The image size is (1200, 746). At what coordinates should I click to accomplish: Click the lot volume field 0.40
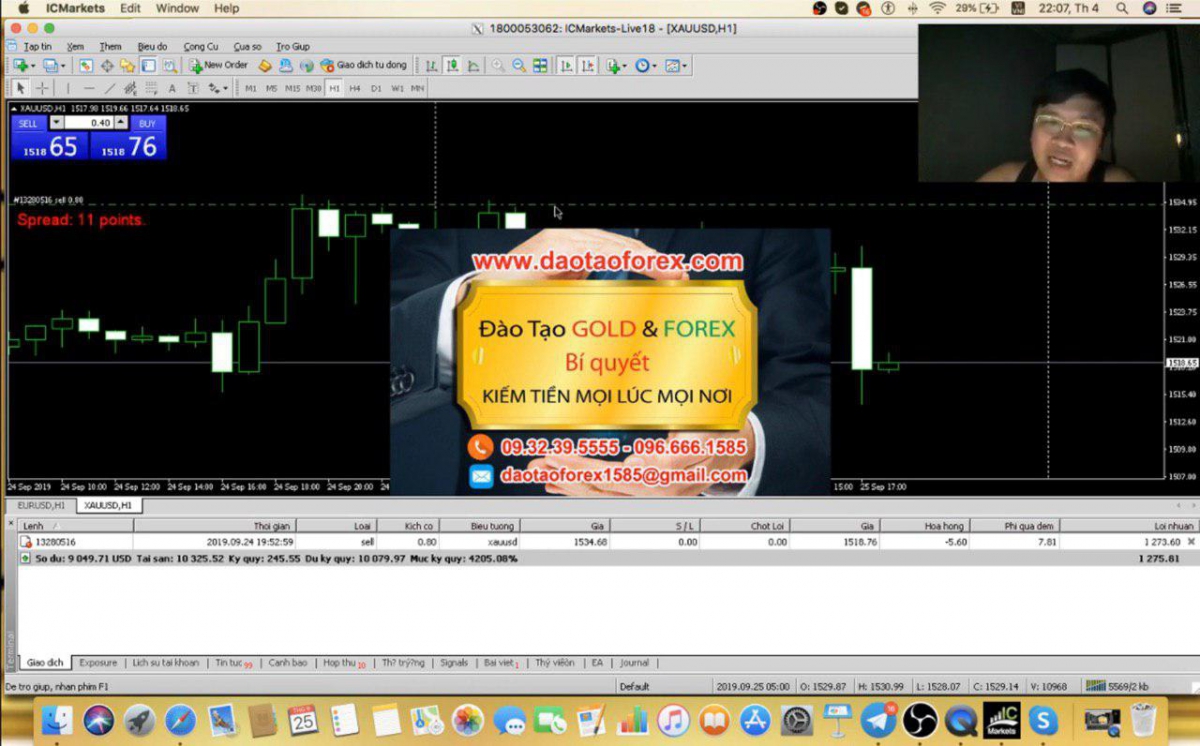point(89,123)
